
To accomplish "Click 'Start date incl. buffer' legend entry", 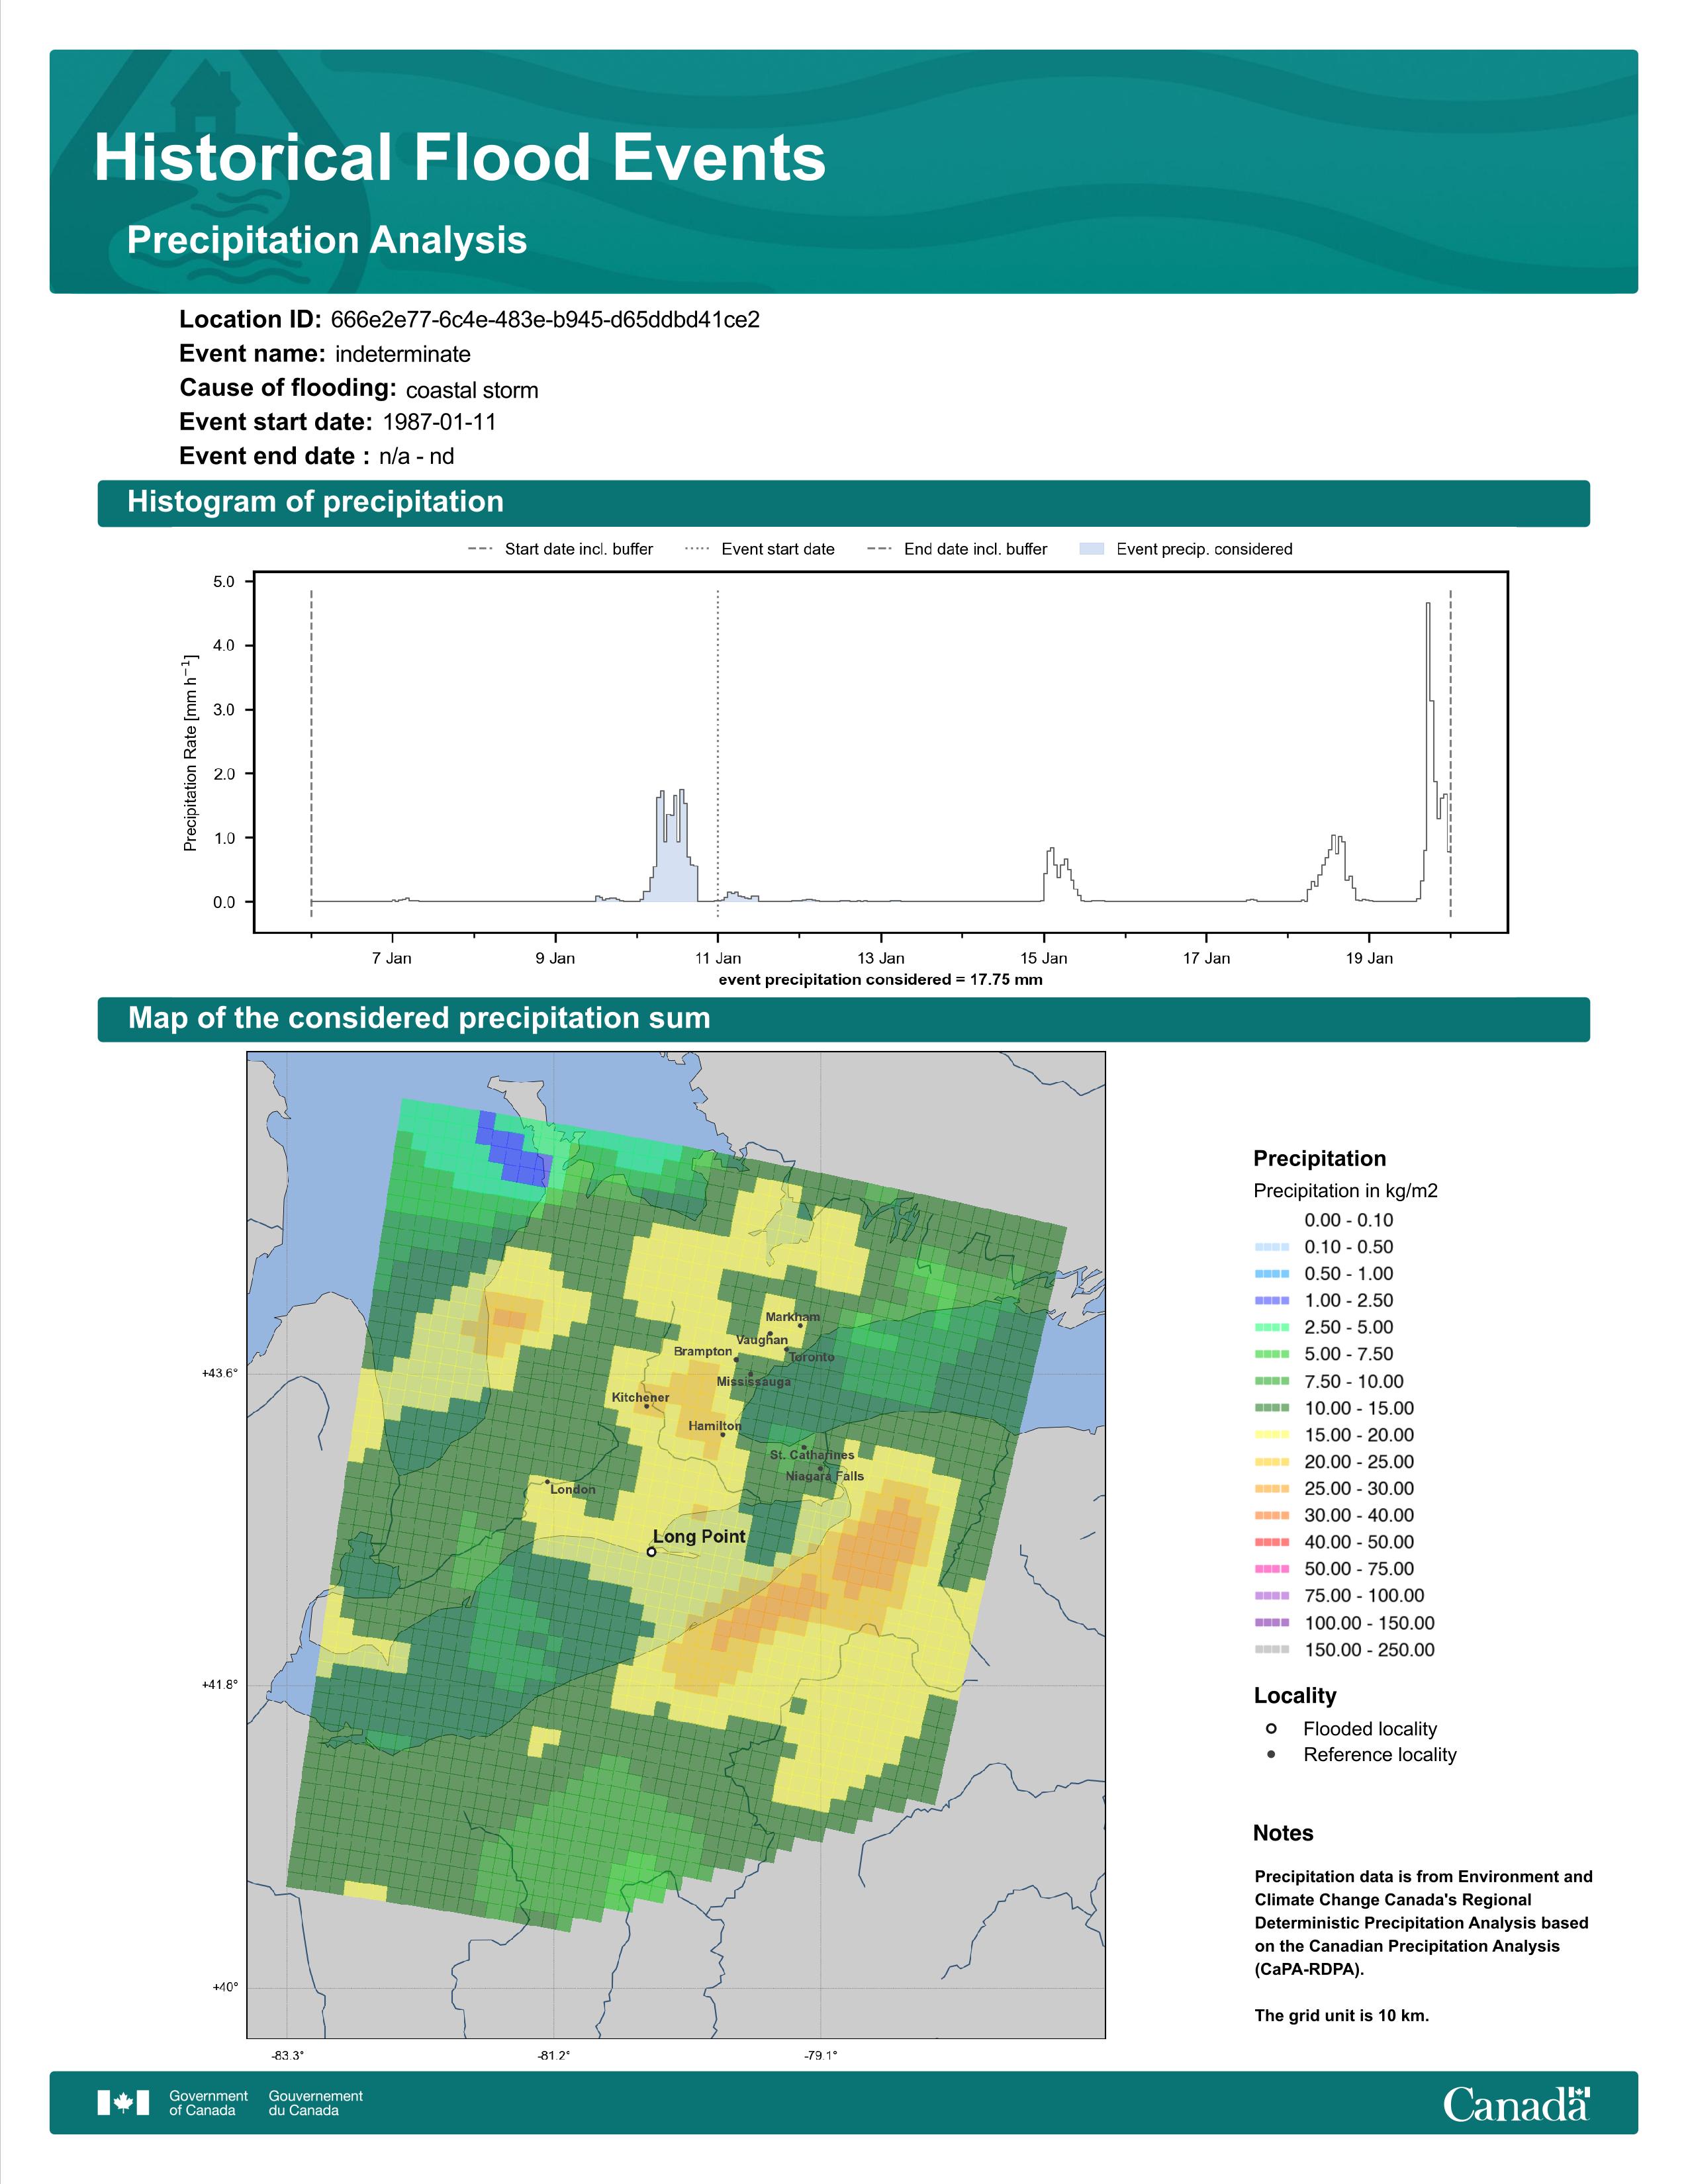I will (x=560, y=549).
